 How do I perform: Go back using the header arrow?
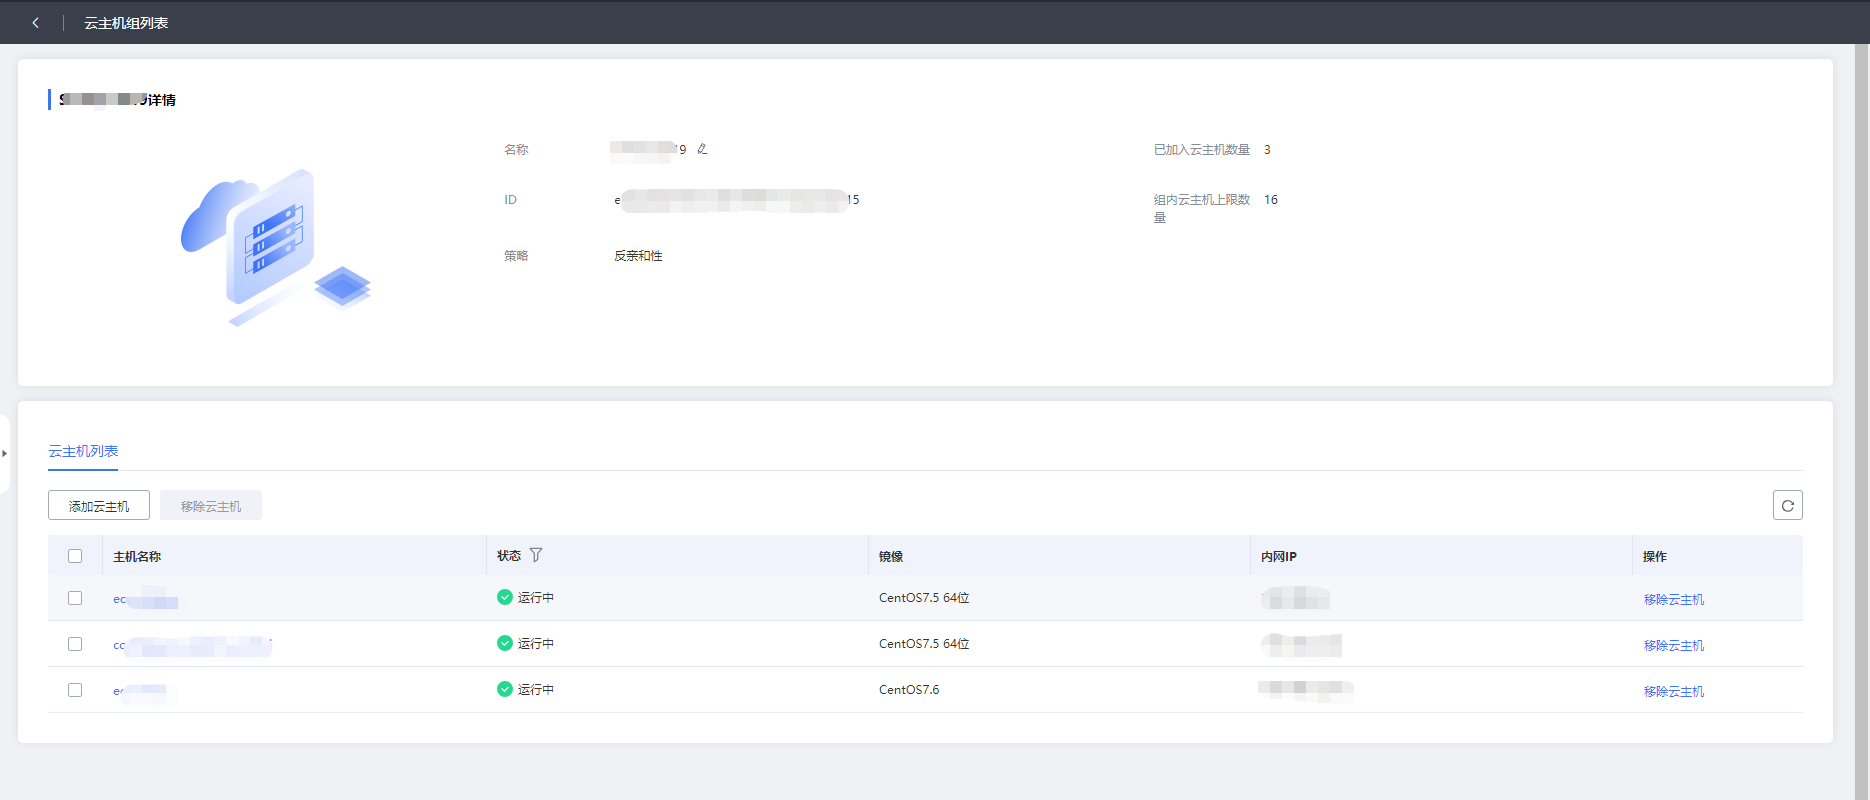click(x=36, y=22)
